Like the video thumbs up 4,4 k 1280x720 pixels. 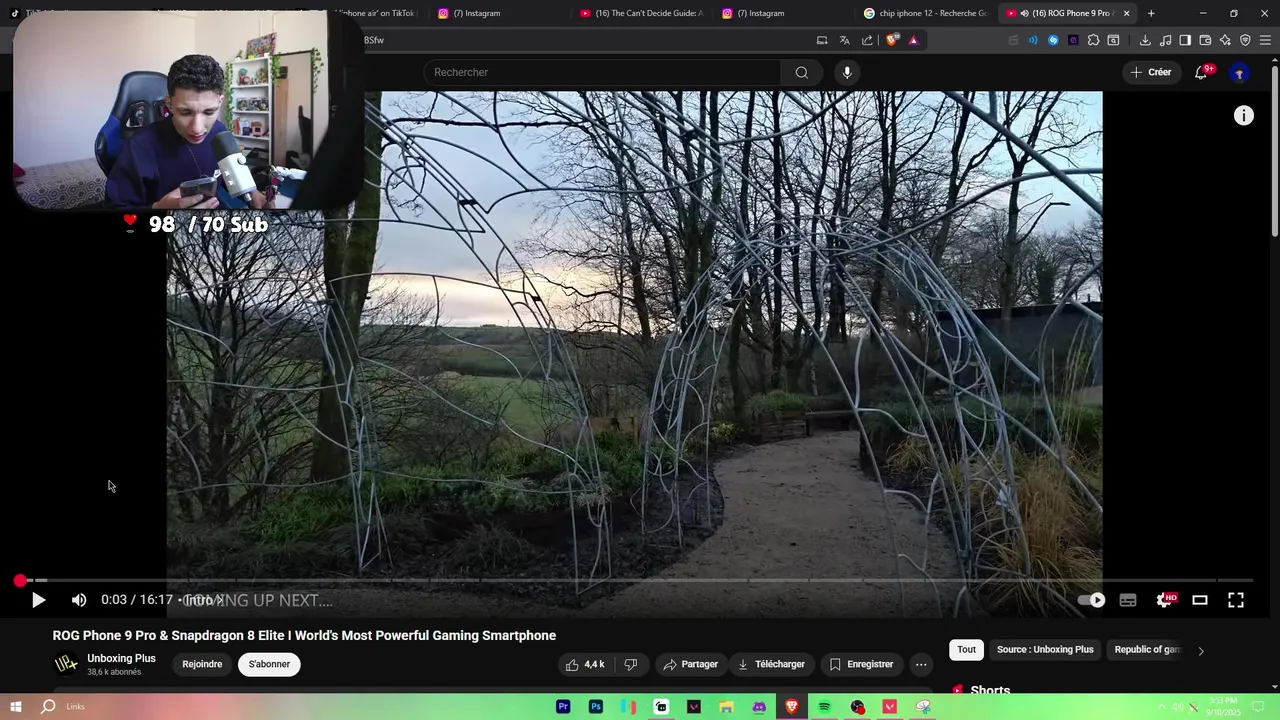586,664
